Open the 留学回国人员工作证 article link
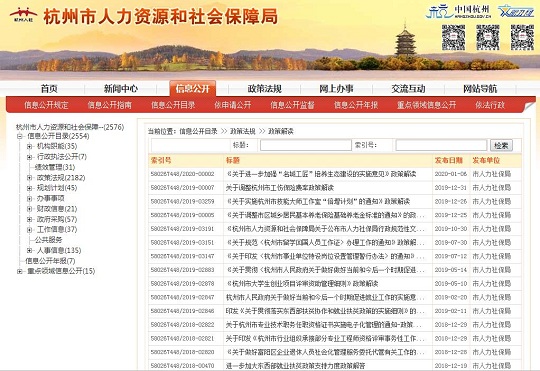Screen dimensions: 540x371 point(325,243)
